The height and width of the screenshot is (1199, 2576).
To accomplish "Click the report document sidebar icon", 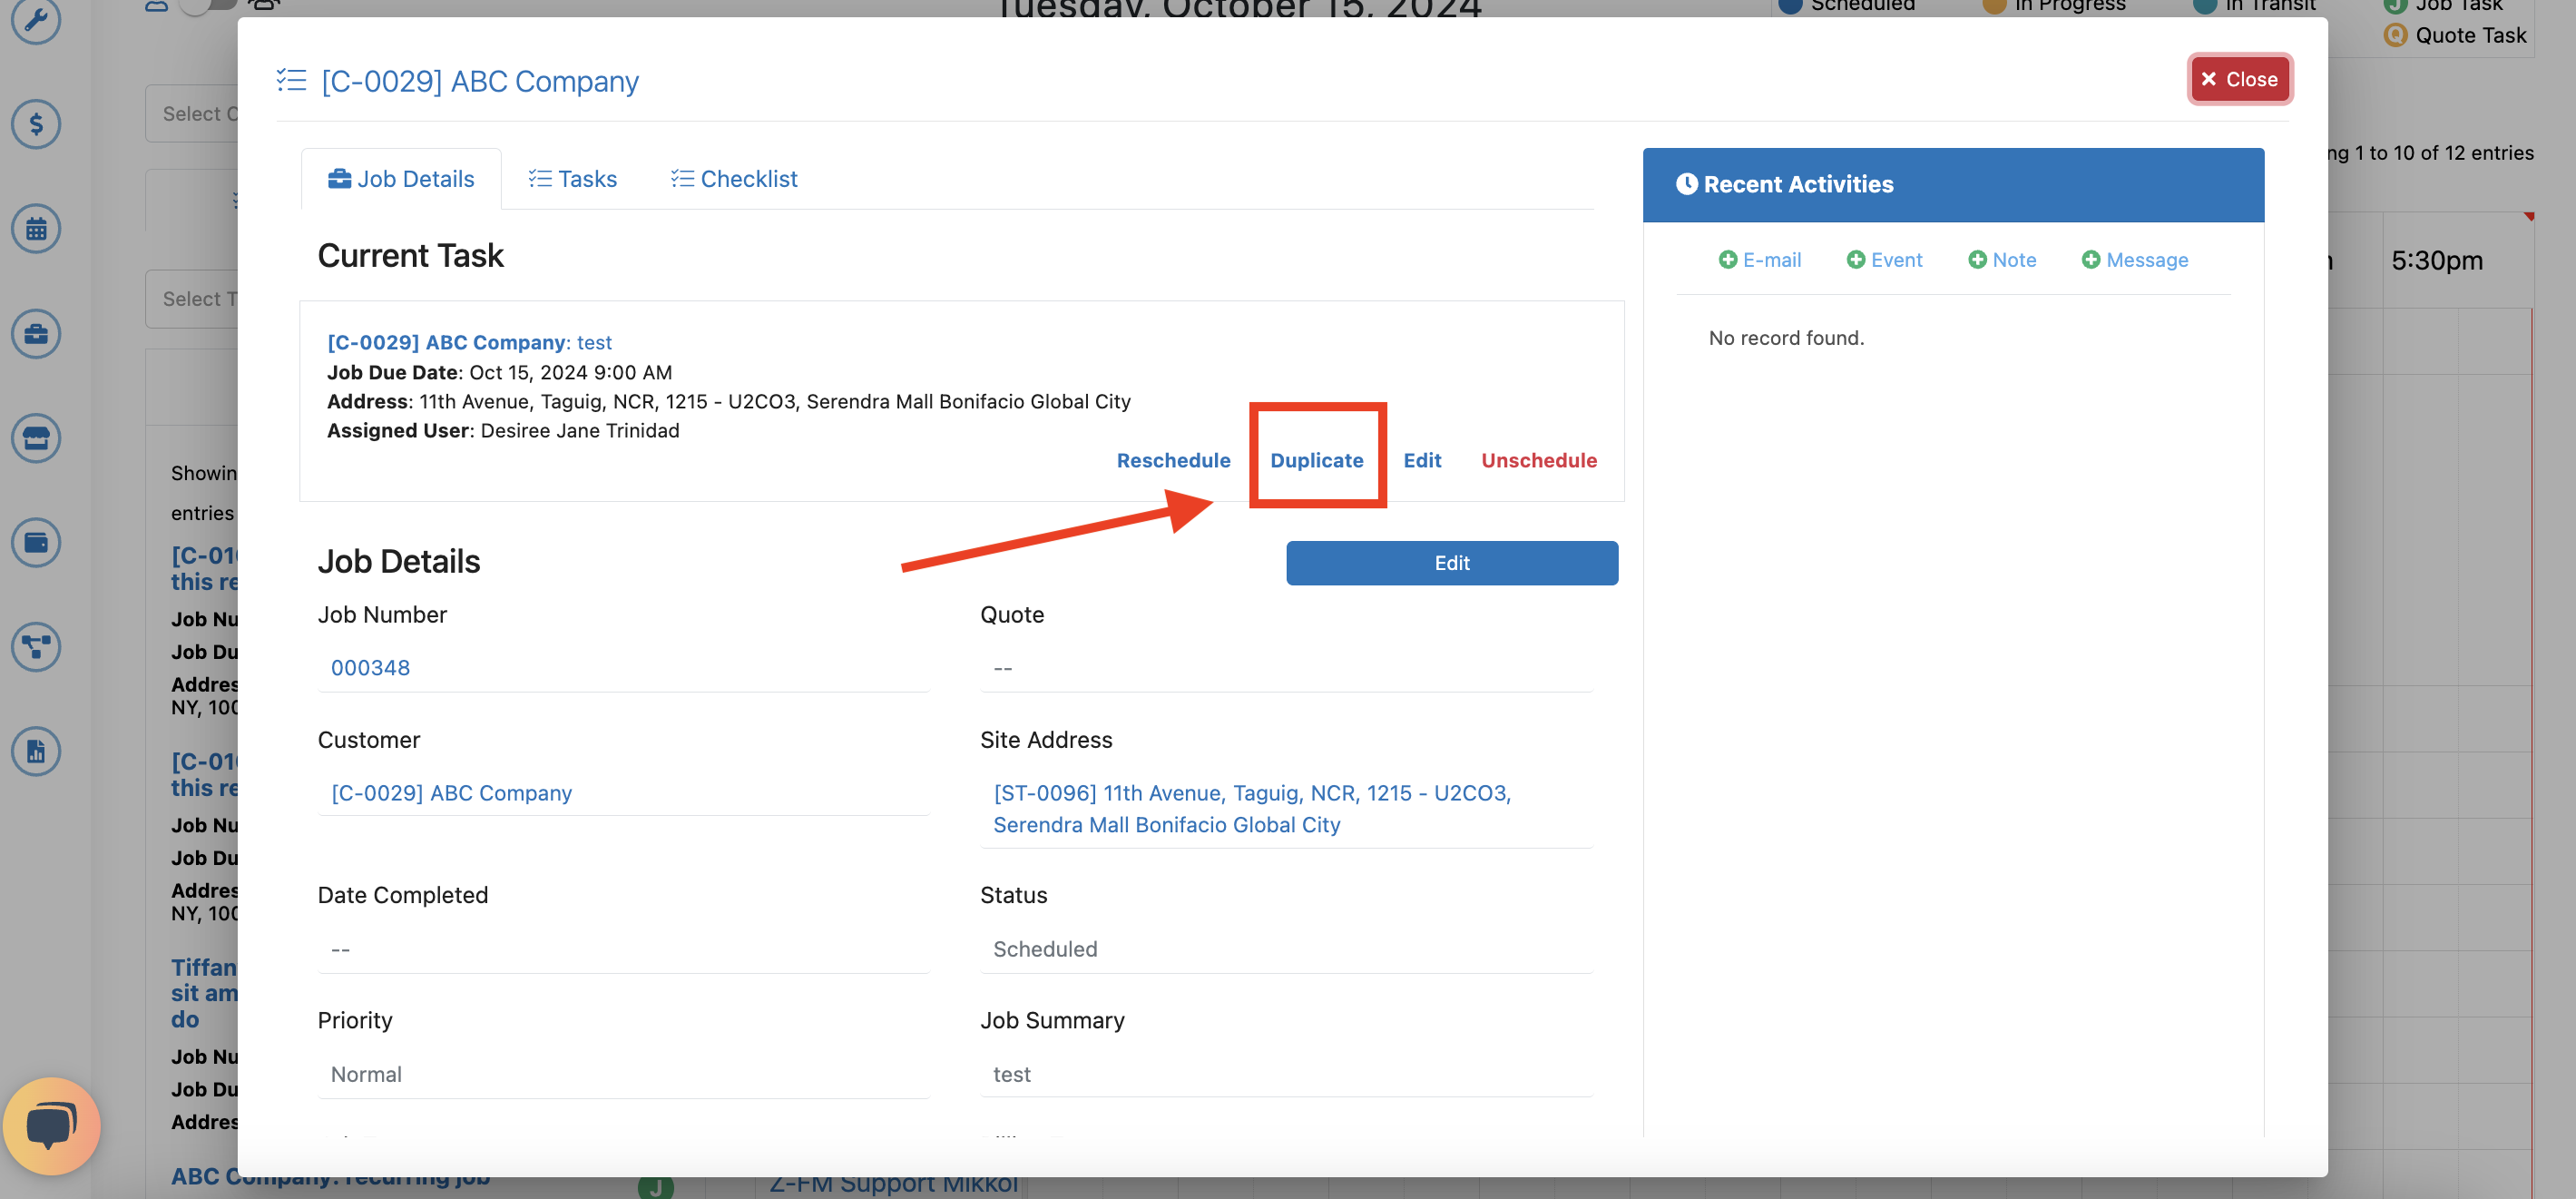I will click(x=36, y=751).
